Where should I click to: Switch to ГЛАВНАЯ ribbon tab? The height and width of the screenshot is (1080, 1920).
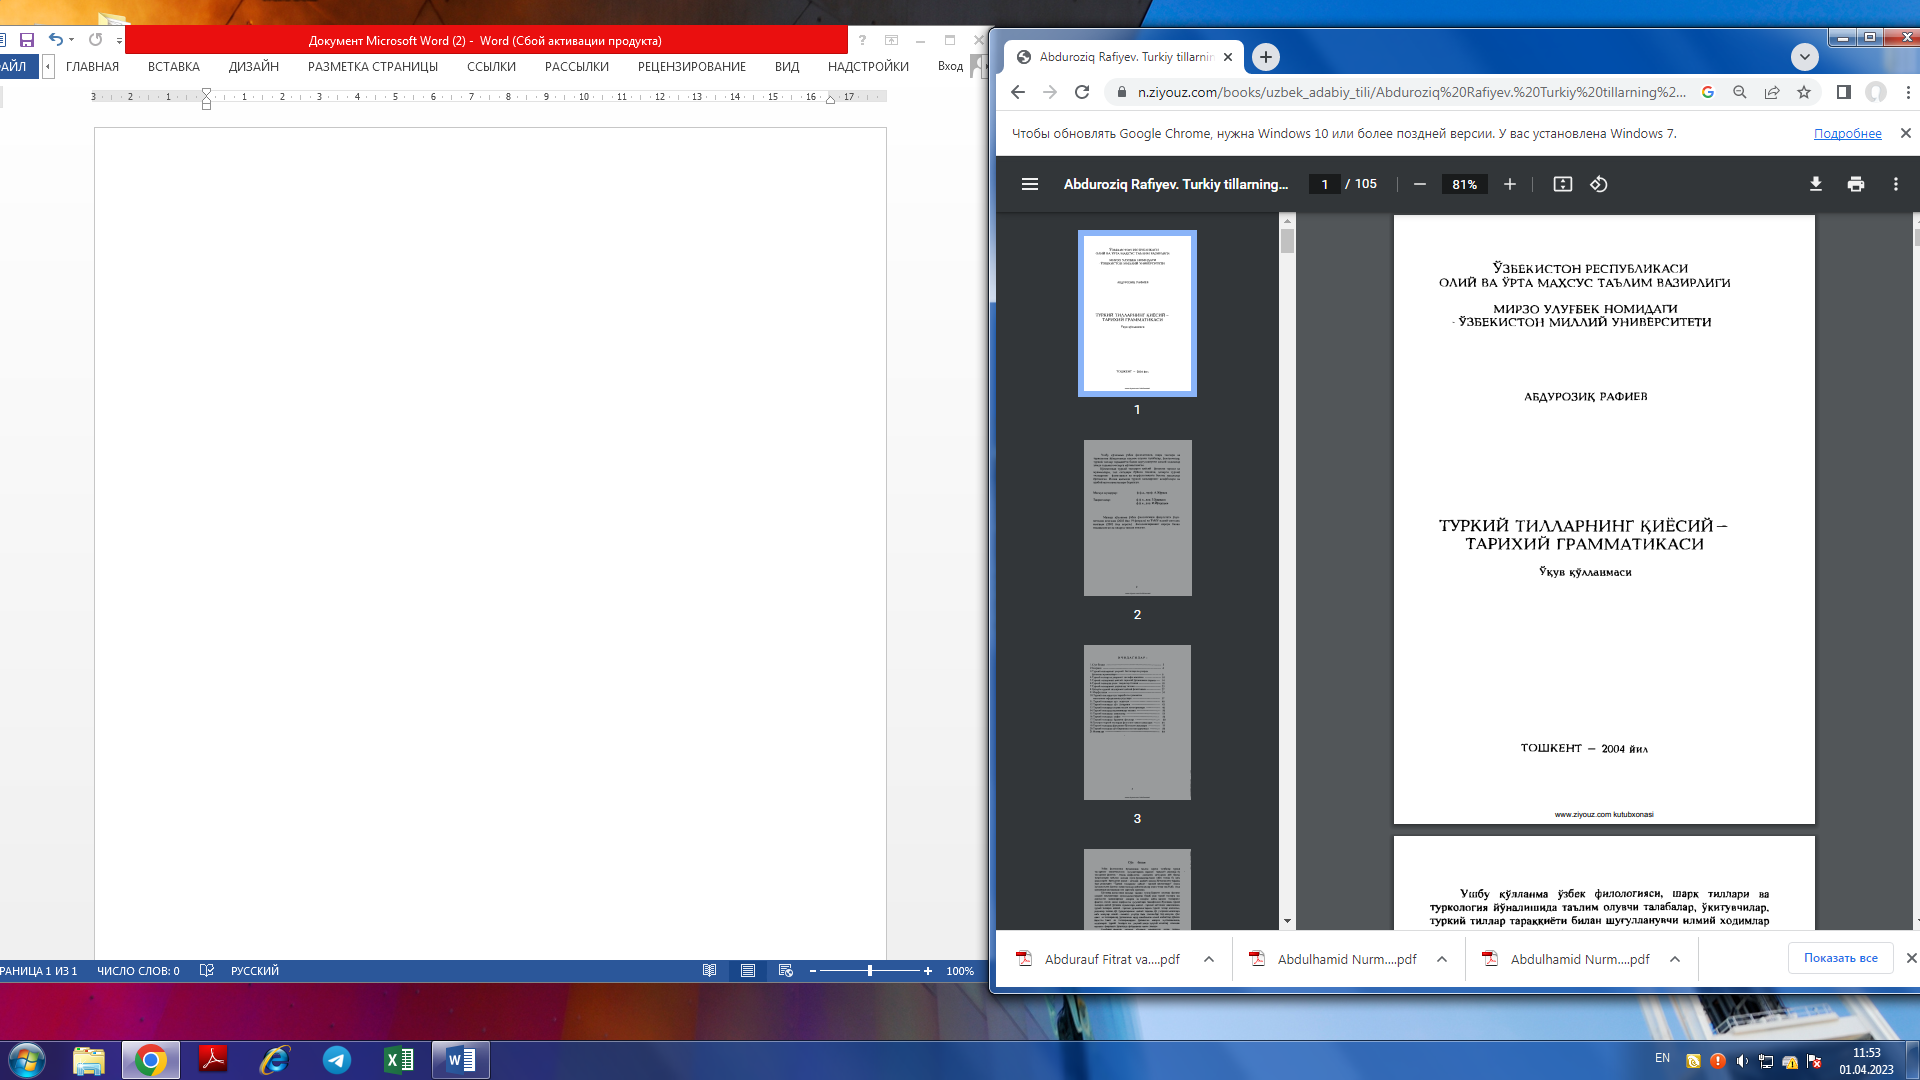click(x=92, y=67)
